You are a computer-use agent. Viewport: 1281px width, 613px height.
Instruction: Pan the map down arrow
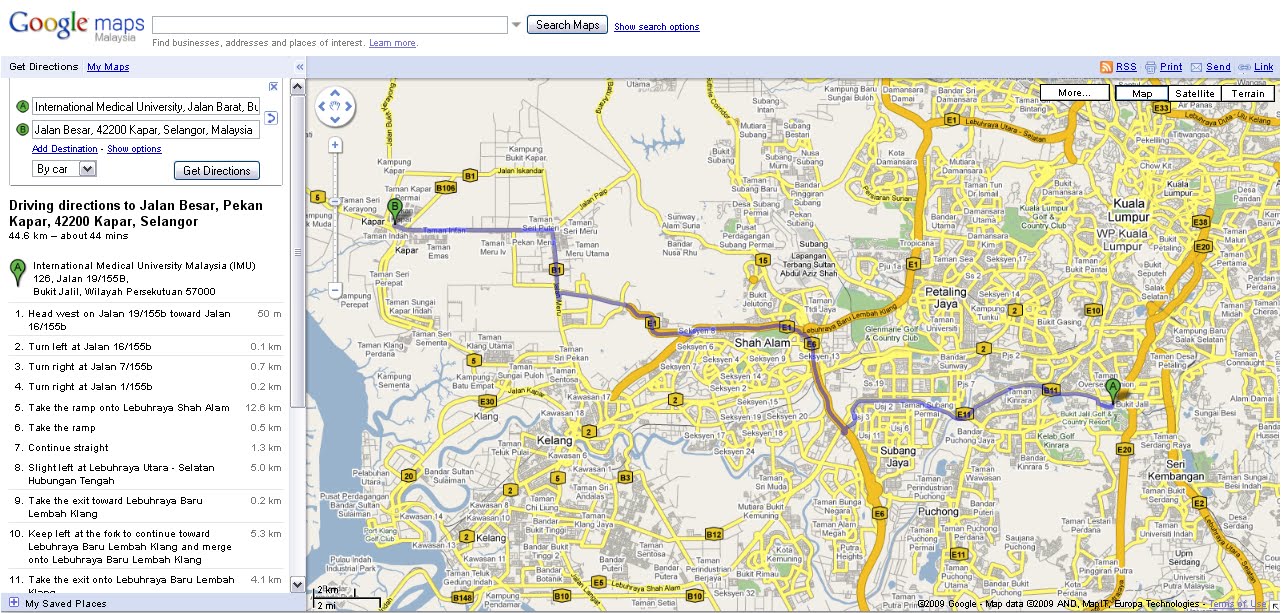click(336, 119)
